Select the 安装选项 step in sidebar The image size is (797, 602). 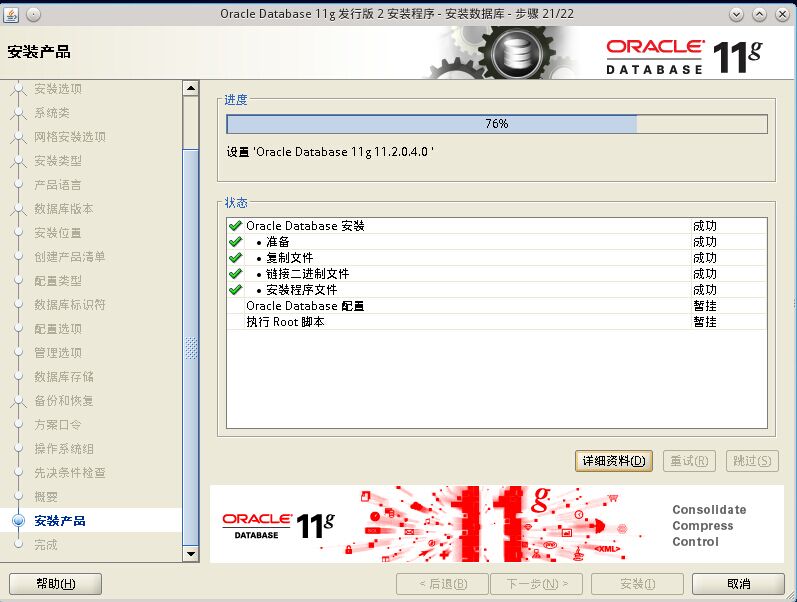[x=58, y=88]
